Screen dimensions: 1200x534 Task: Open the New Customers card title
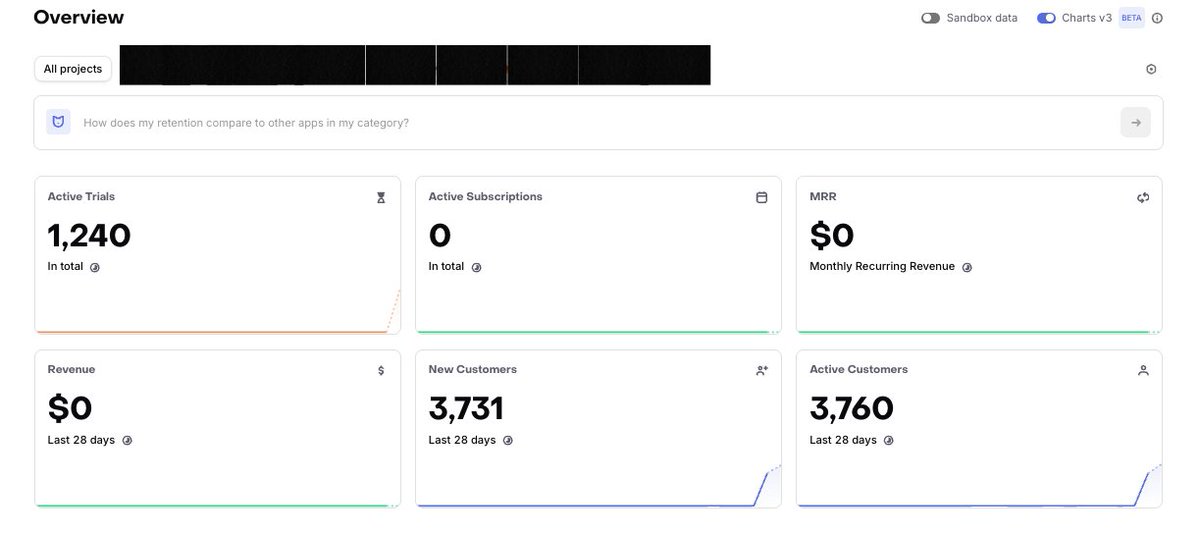[x=472, y=370]
